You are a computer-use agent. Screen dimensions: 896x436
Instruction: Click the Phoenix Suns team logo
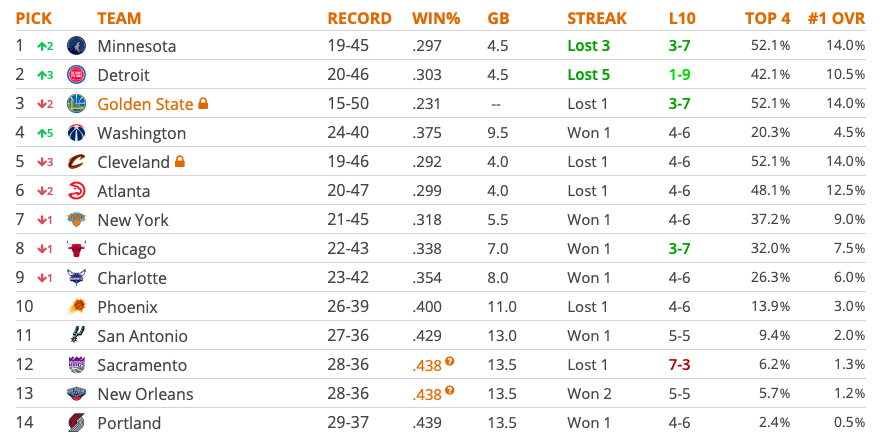pyautogui.click(x=76, y=307)
